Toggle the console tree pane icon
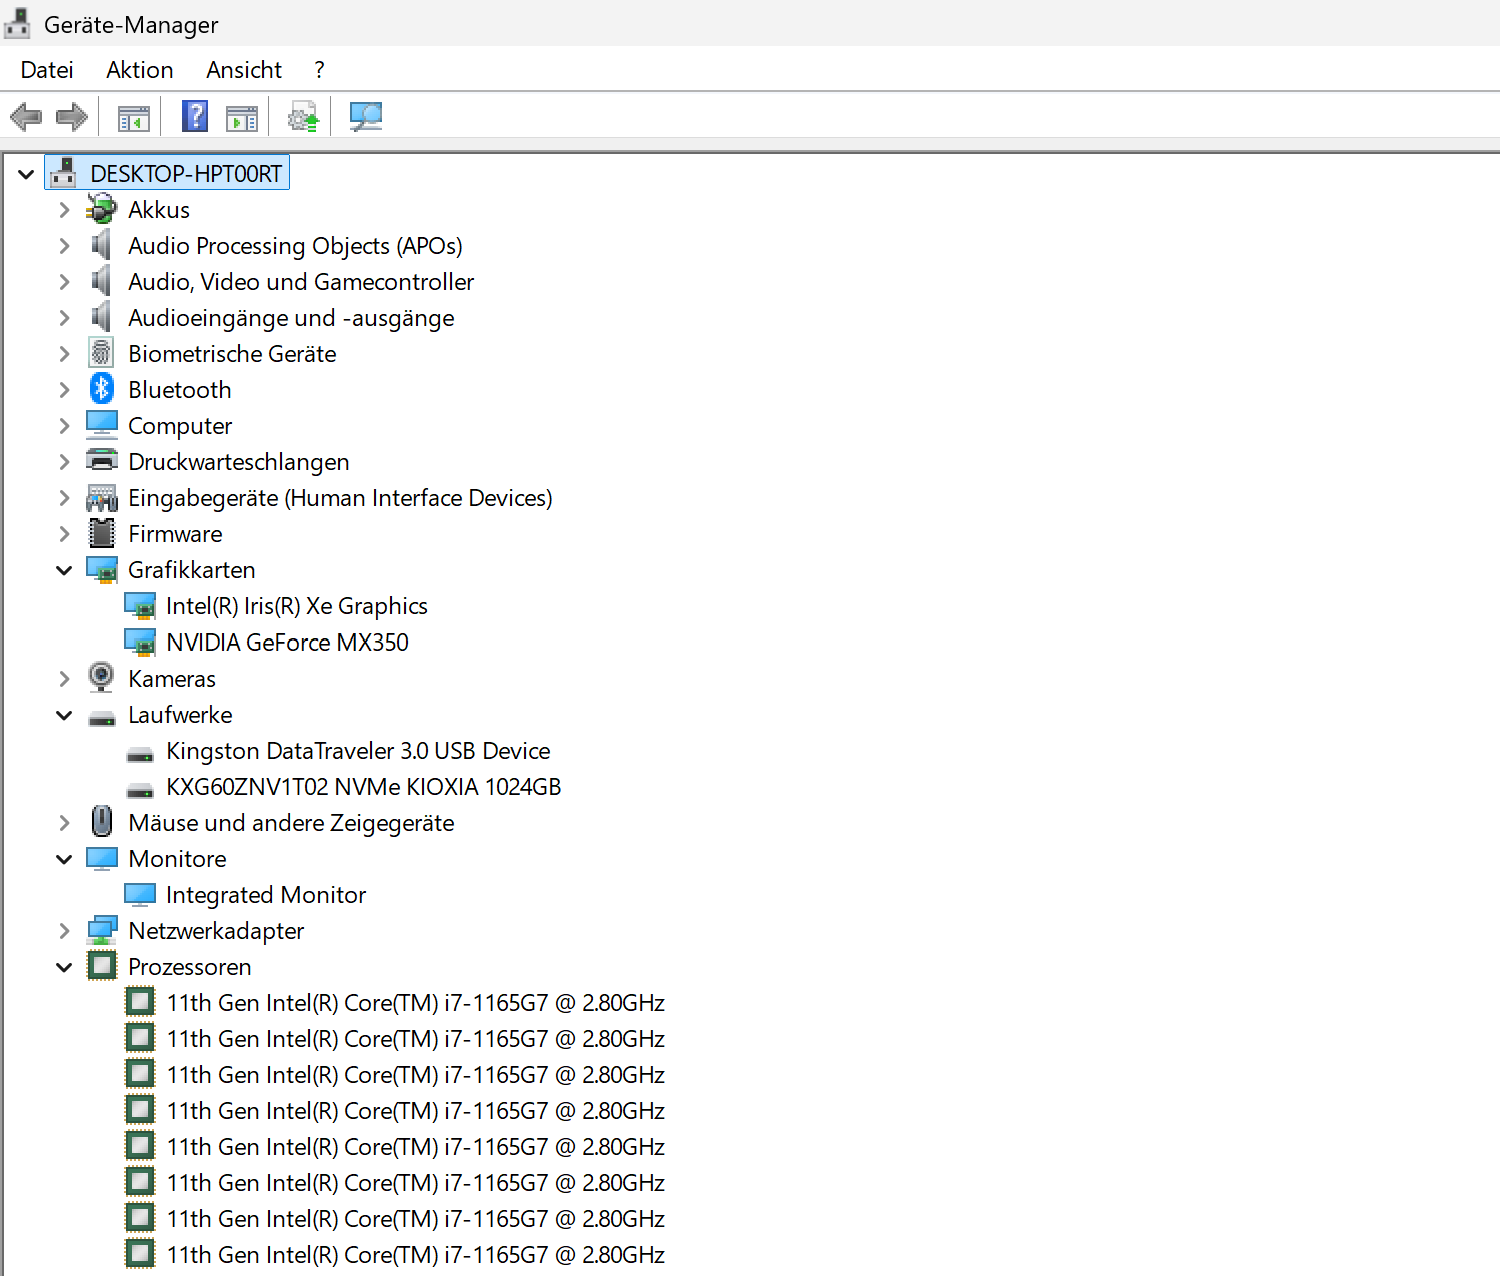This screenshot has height=1276, width=1500. [x=134, y=118]
